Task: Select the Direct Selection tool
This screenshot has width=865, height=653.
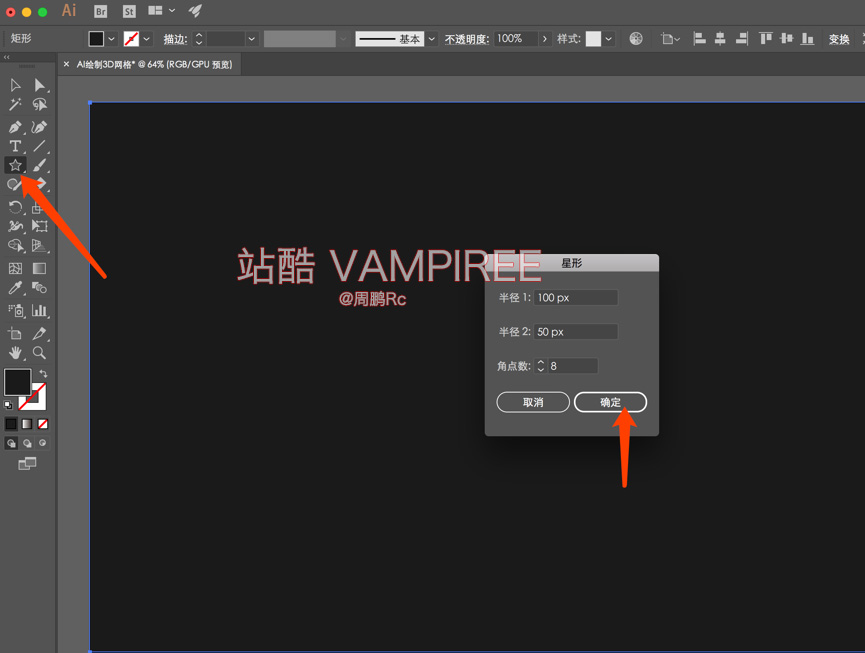Action: pyautogui.click(x=39, y=85)
